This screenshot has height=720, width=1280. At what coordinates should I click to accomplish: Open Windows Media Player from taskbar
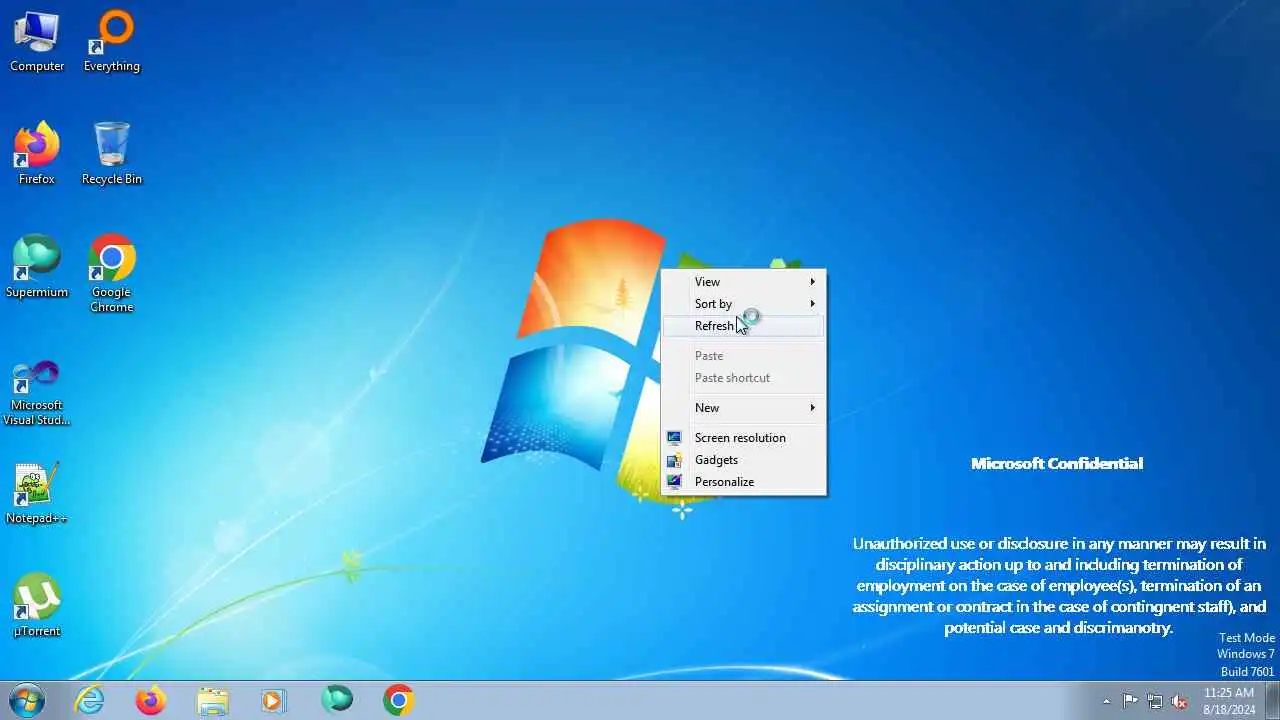(274, 701)
